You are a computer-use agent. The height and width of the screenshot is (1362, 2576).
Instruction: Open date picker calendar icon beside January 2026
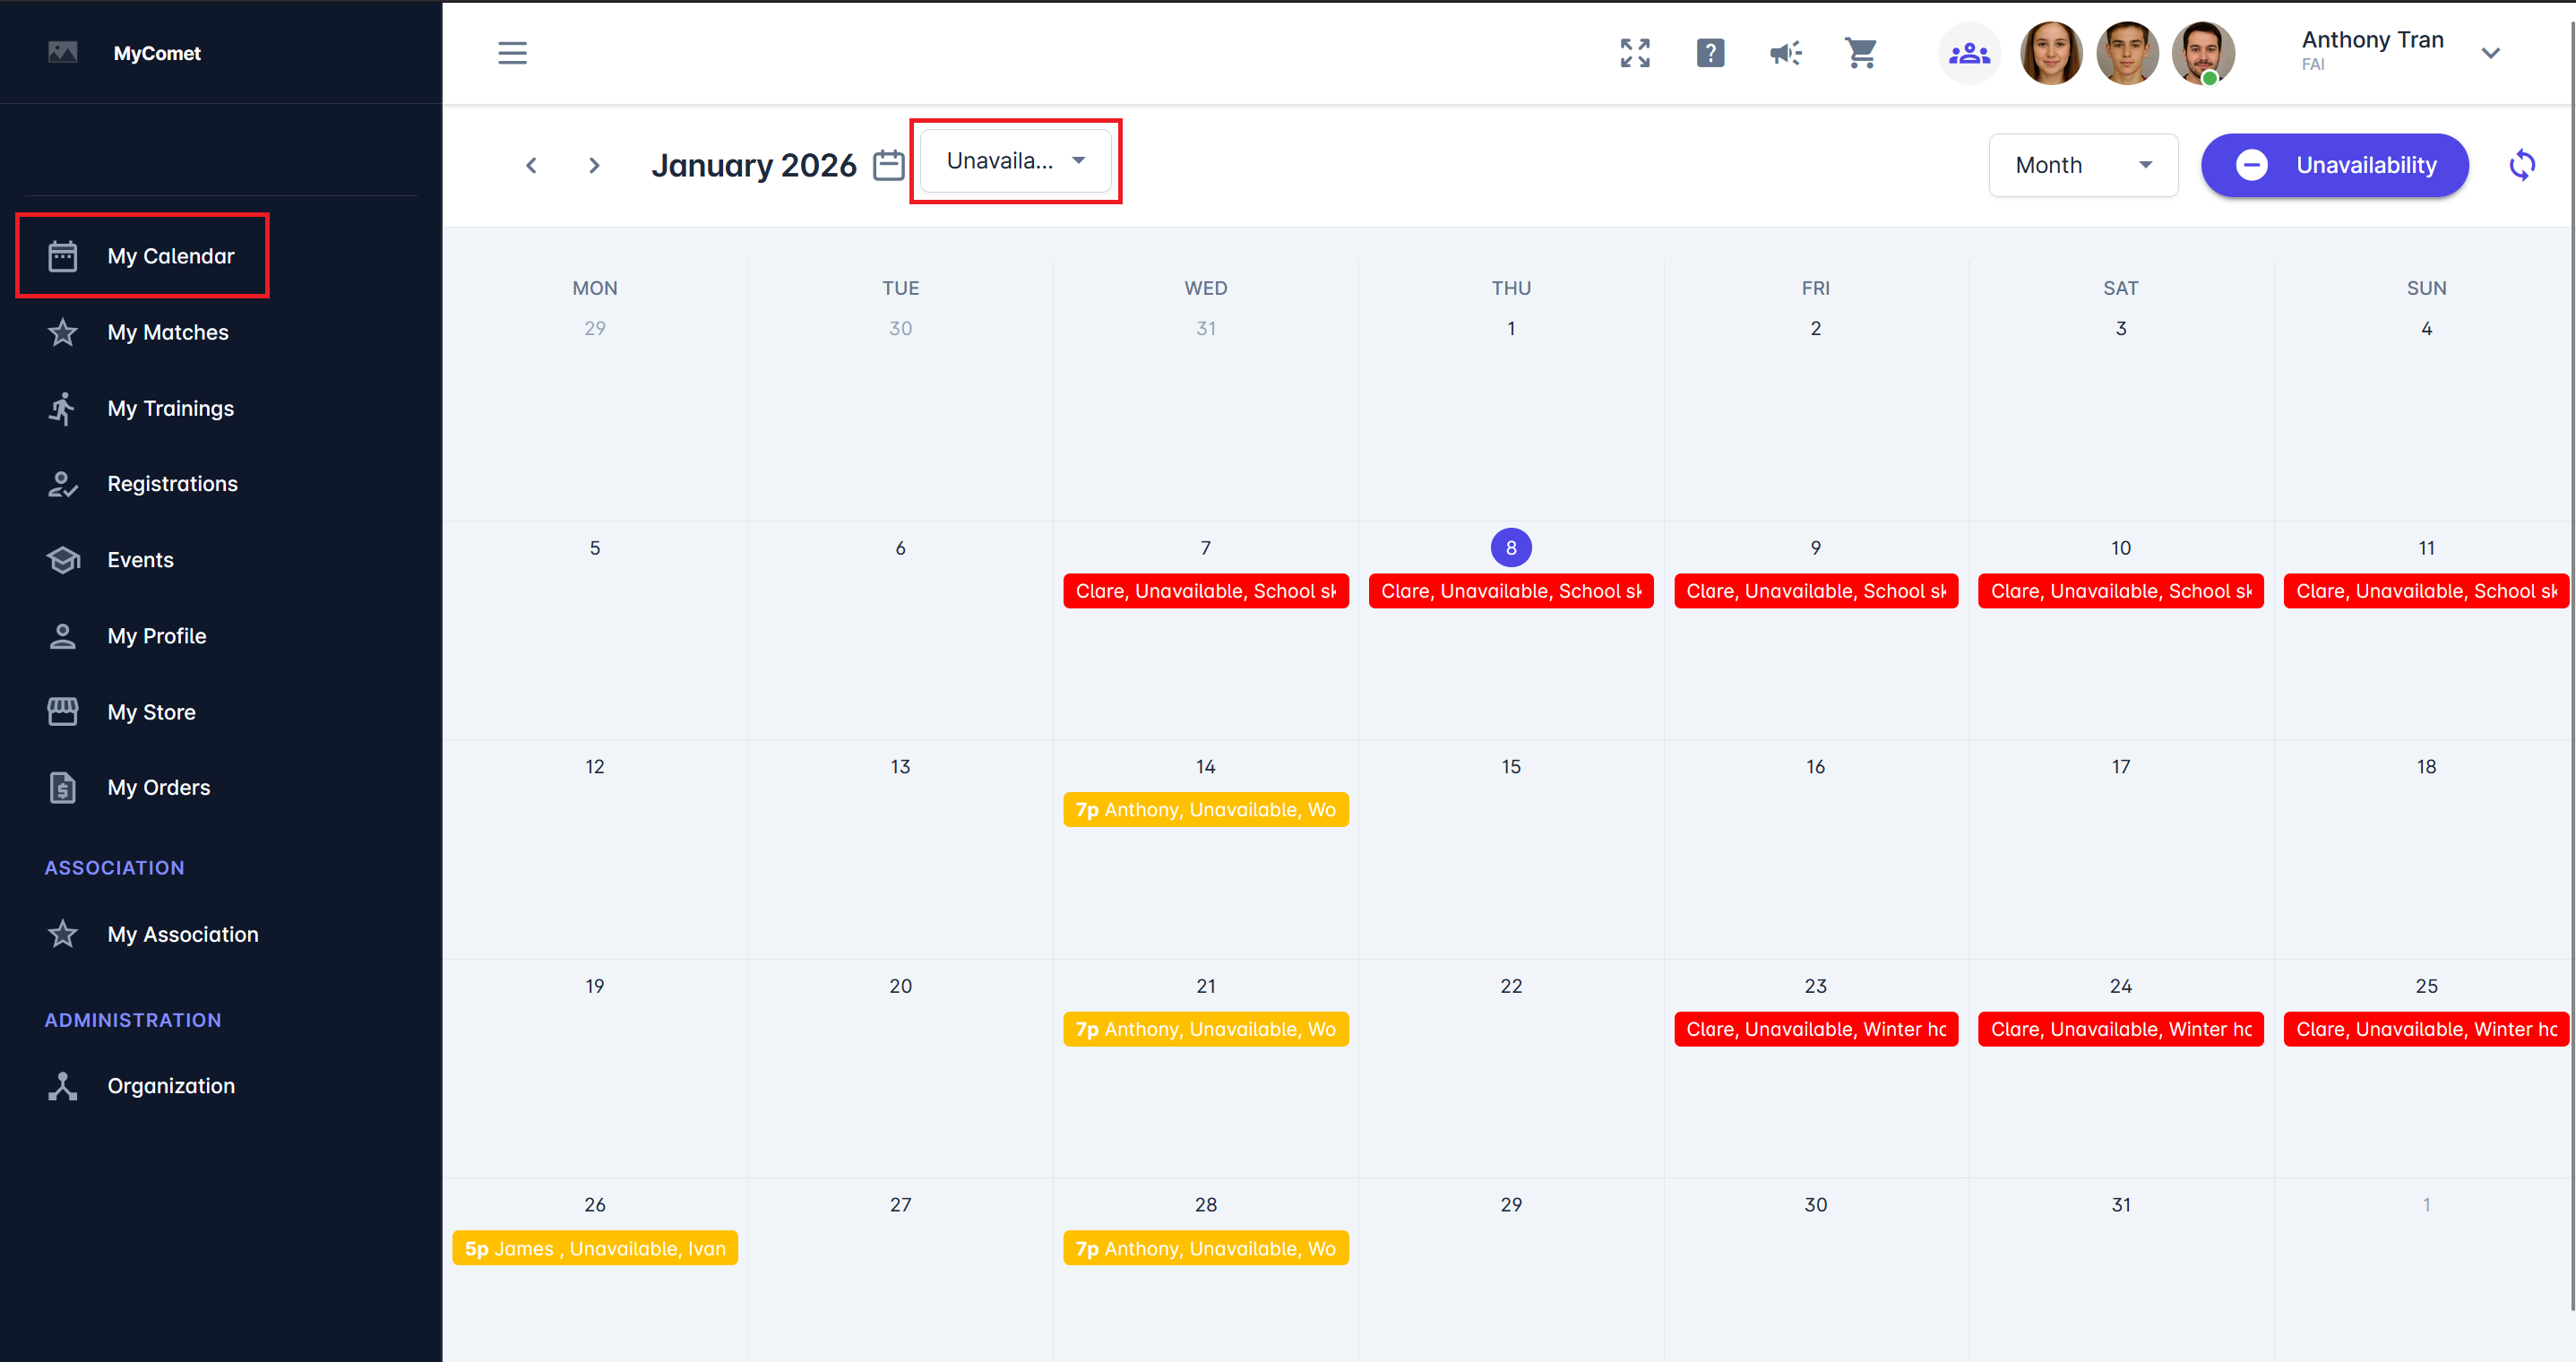pyautogui.click(x=888, y=165)
